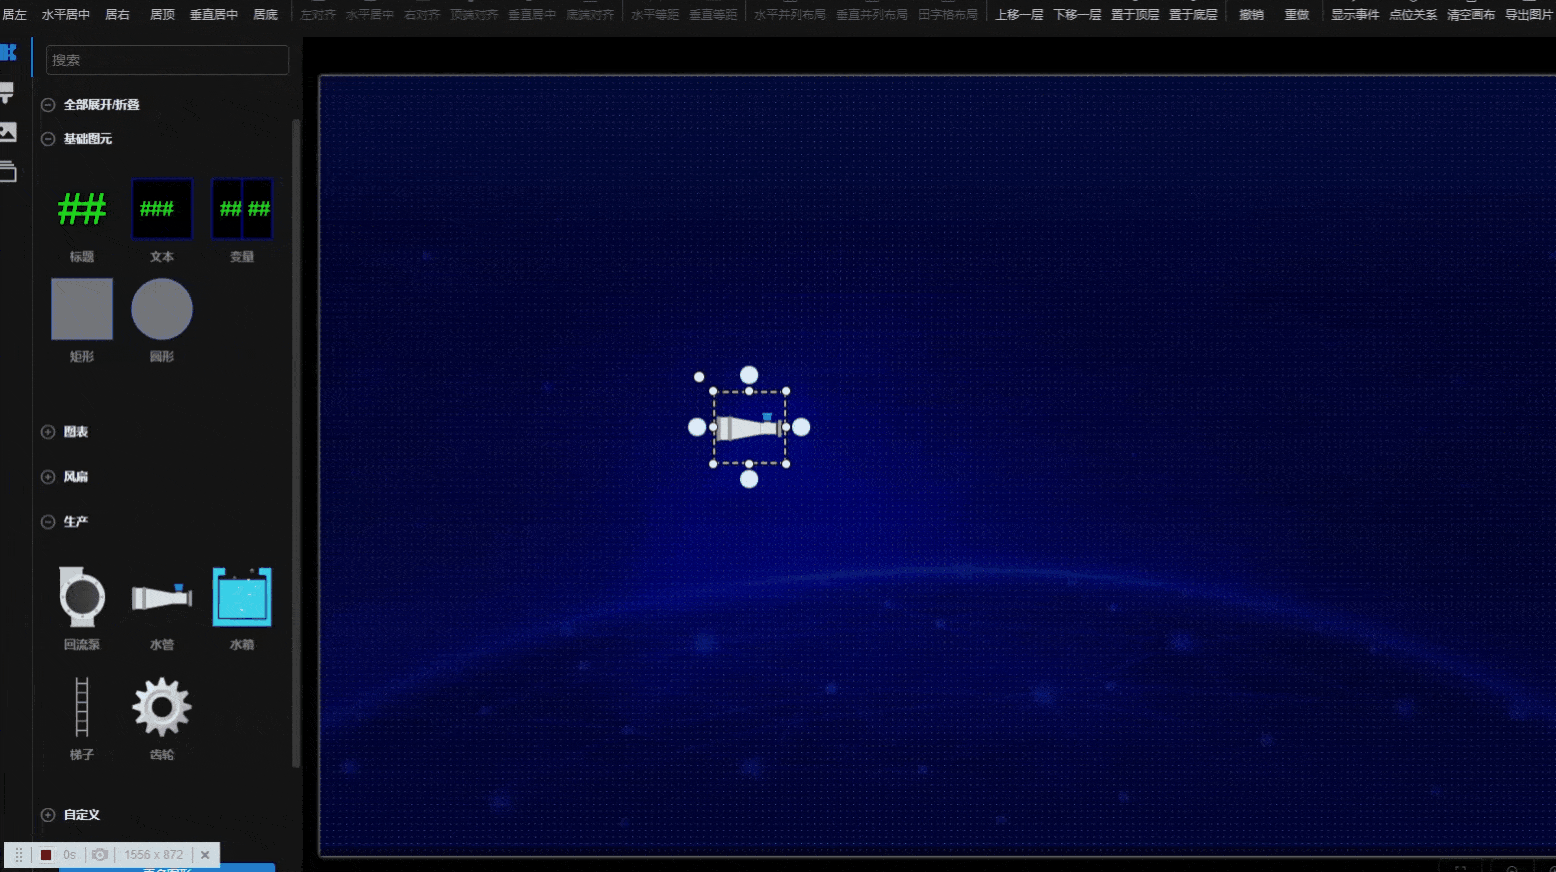Screen dimensions: 1556x872
Task: Click the top connection point of the pipe
Action: pos(749,375)
